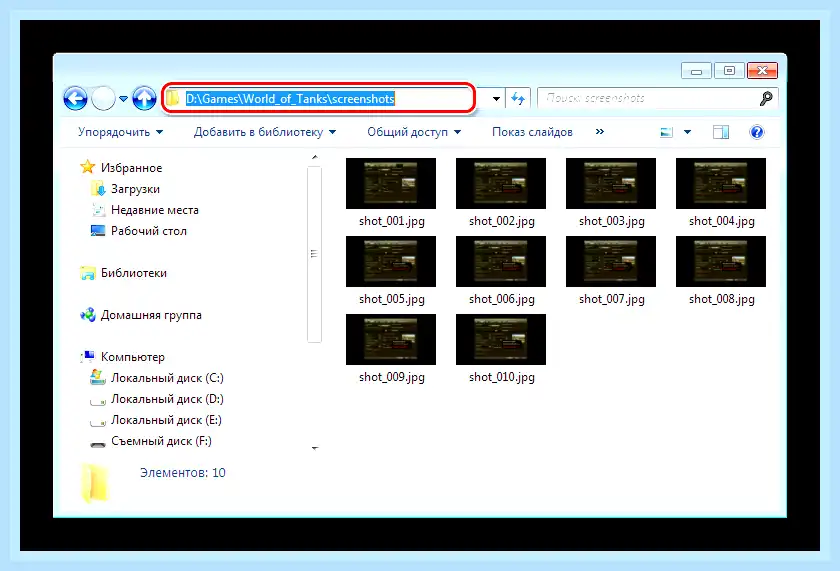Screen dimensions: 840x571
Task: Click the Библиотеки library icon
Action: pyautogui.click(x=87, y=273)
